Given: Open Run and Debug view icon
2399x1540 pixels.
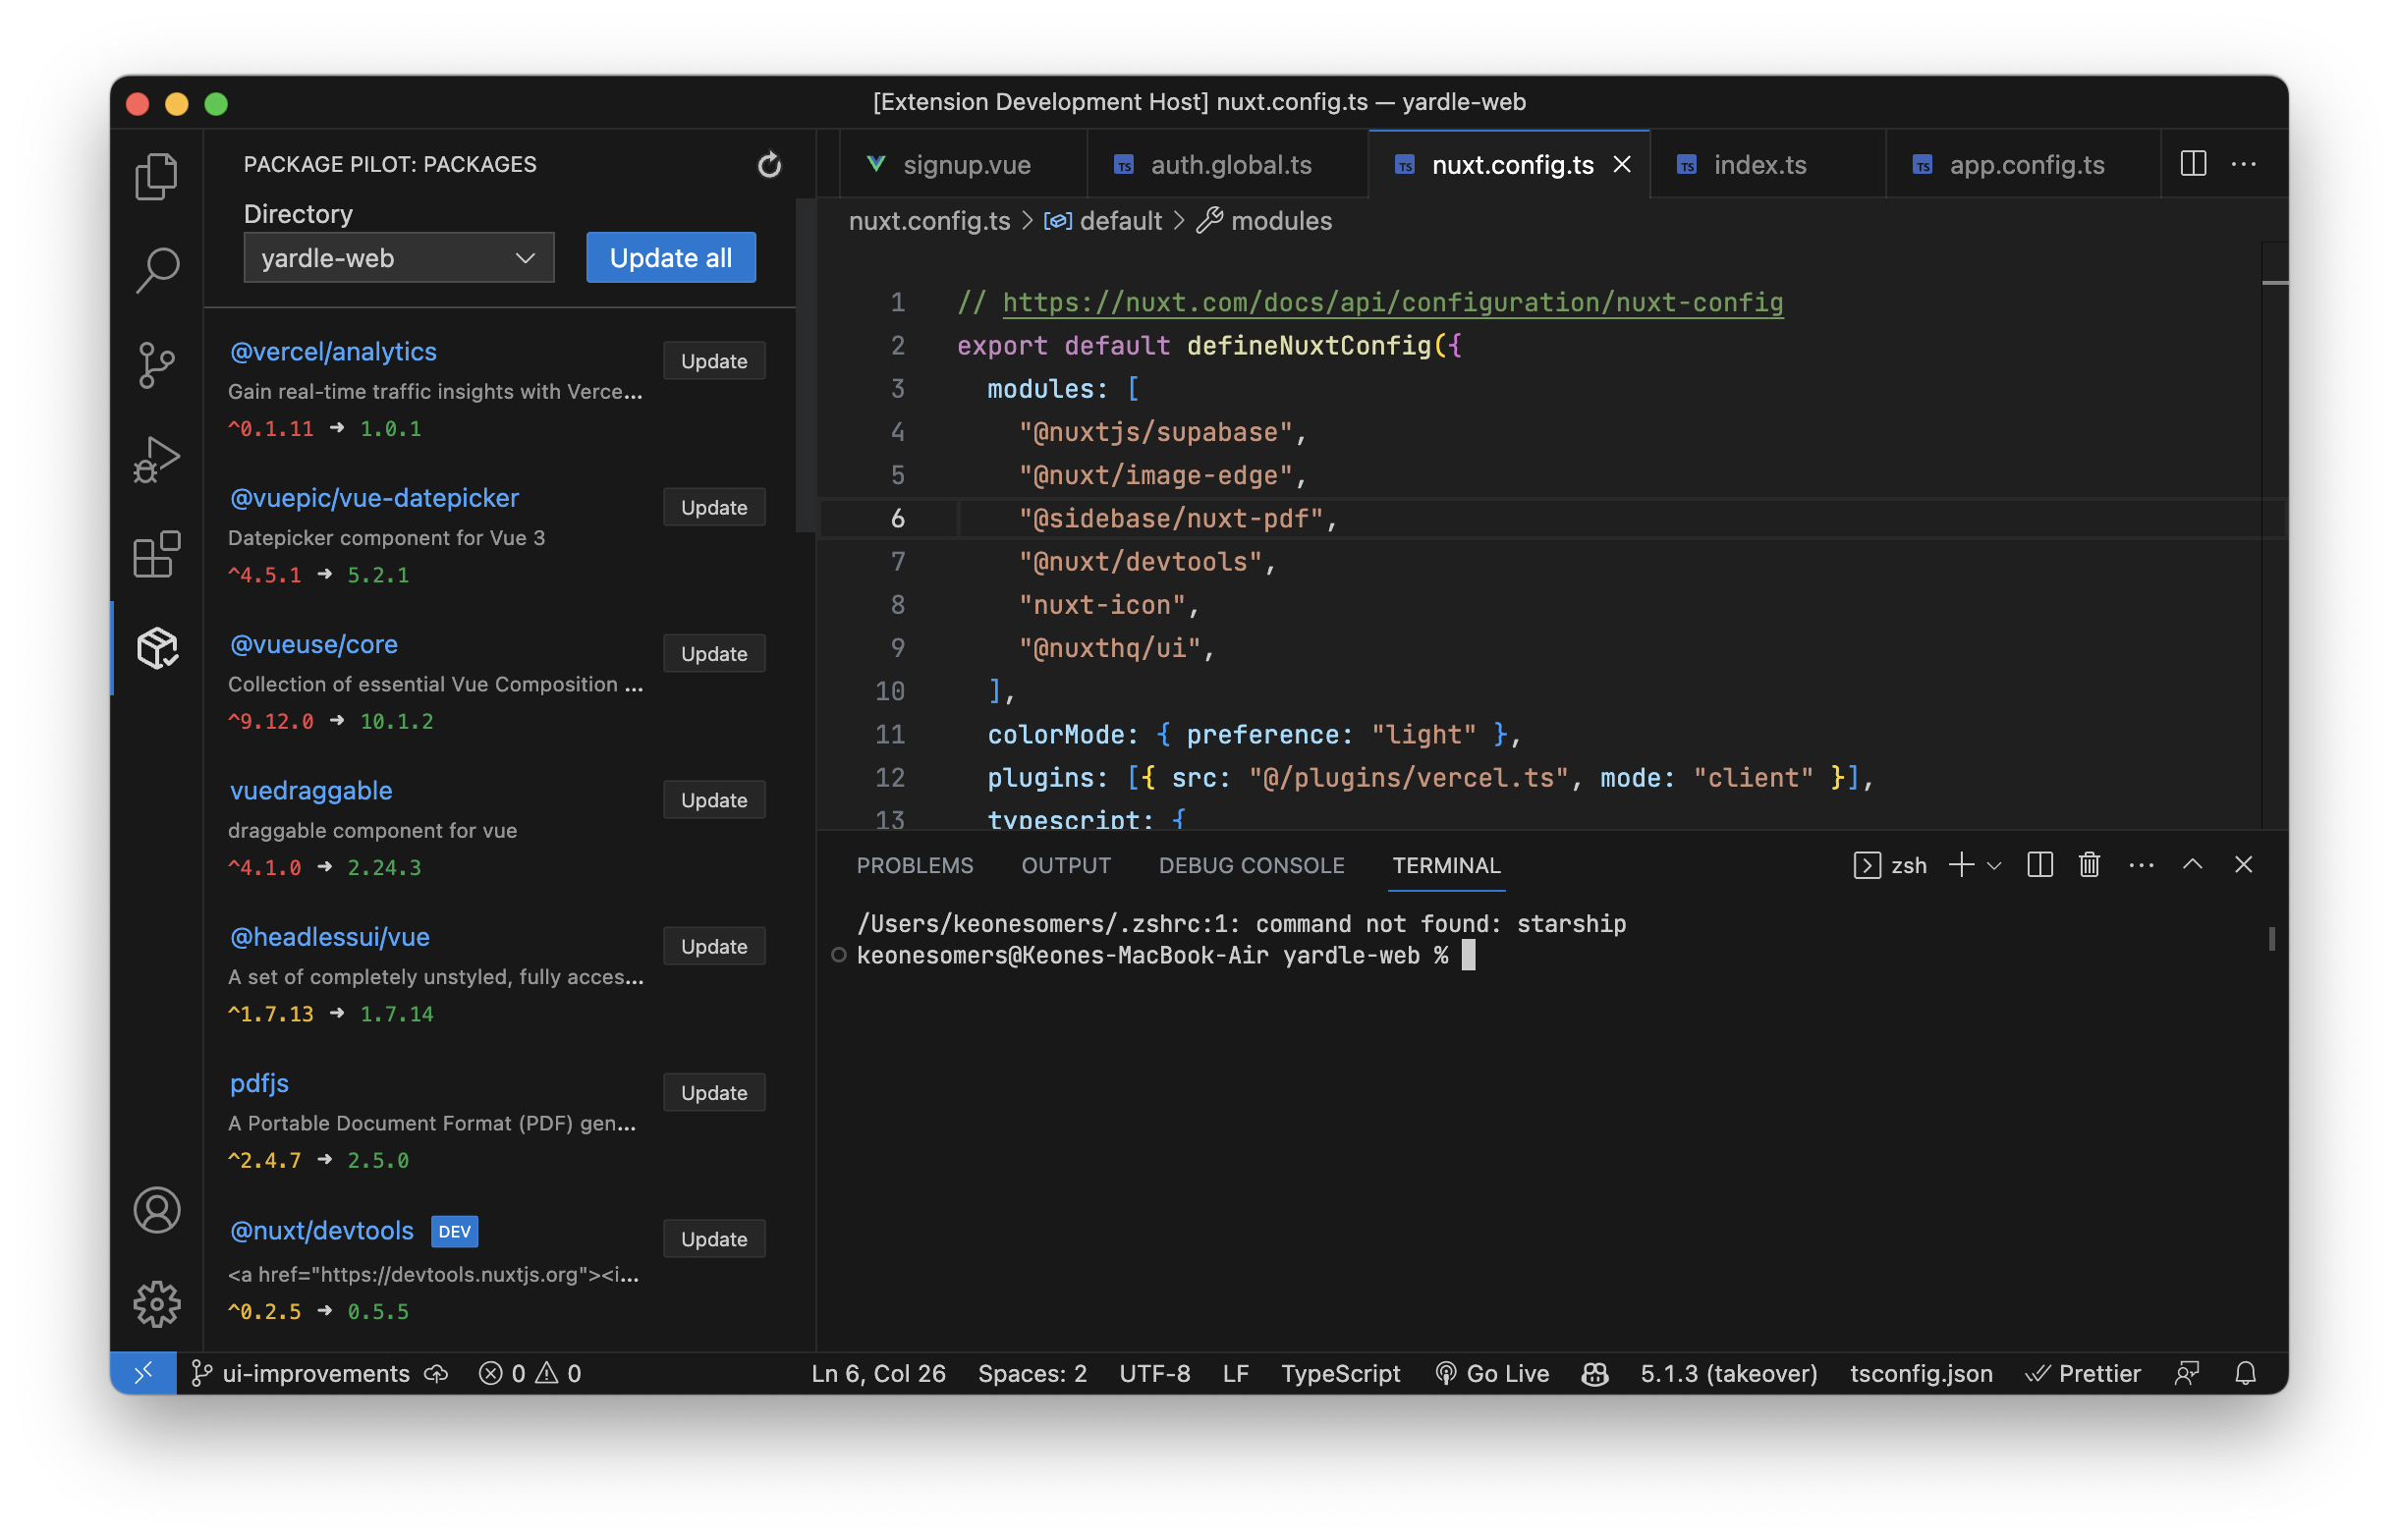Looking at the screenshot, I should 156,459.
